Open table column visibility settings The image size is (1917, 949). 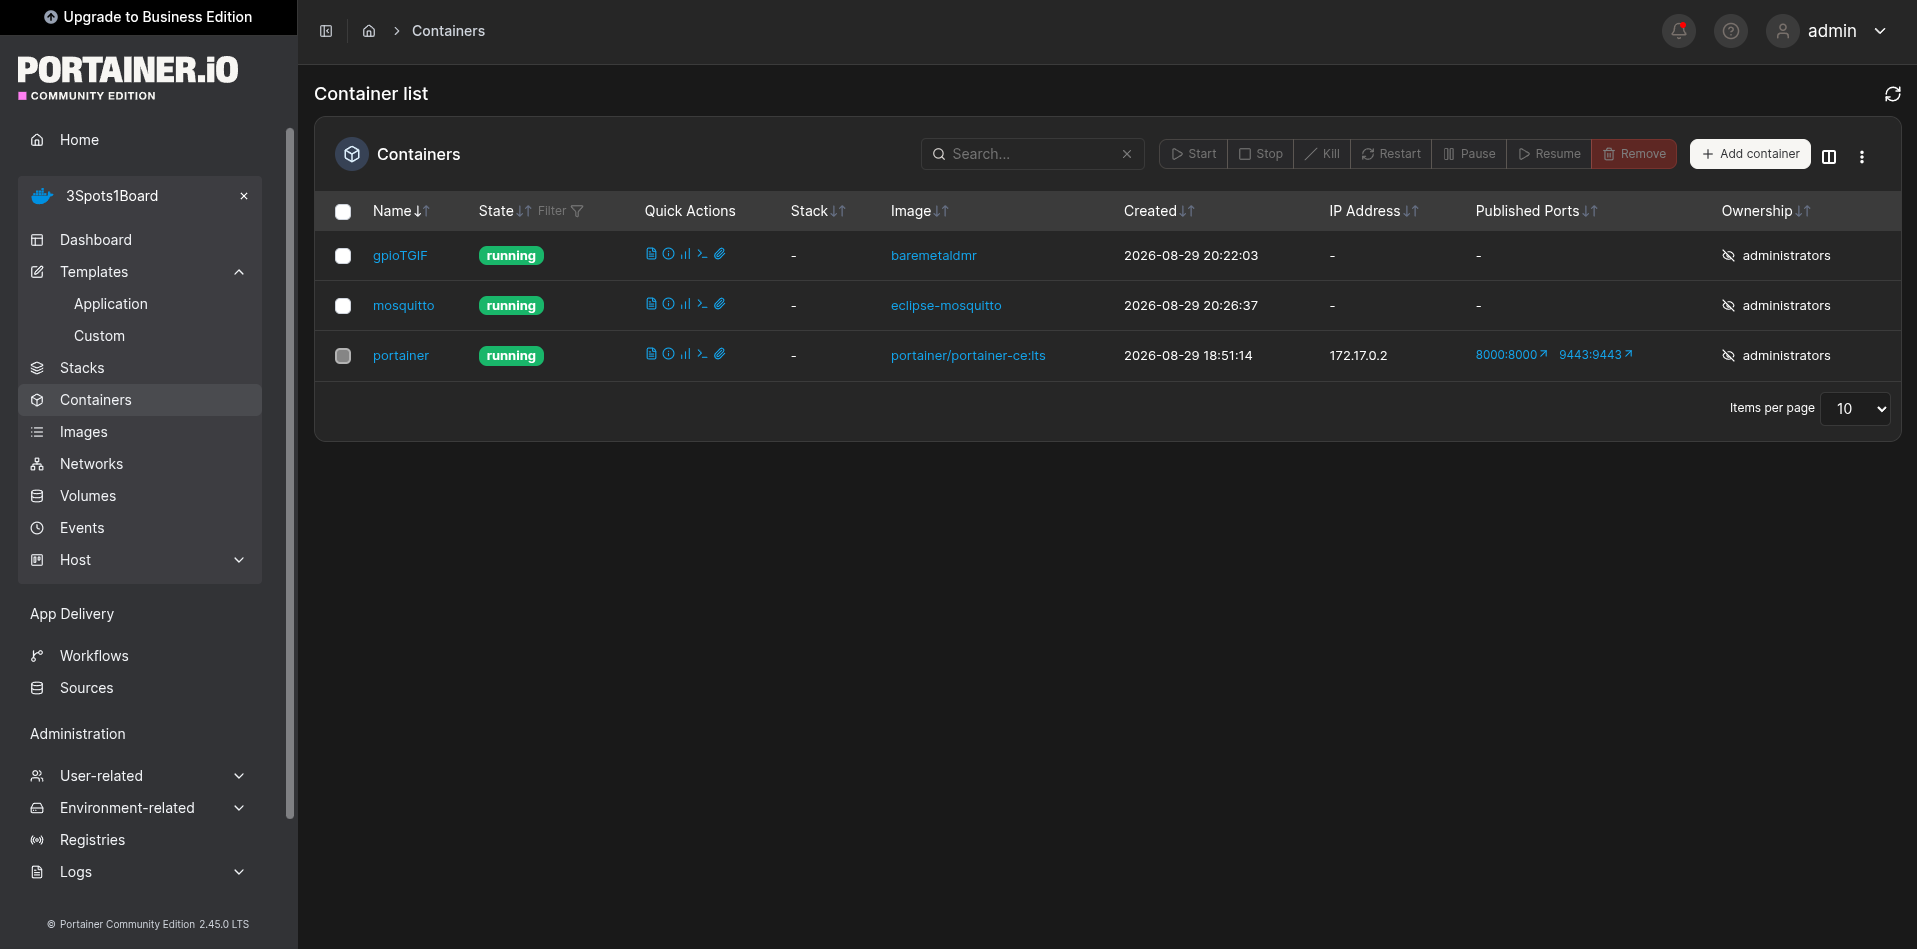coord(1829,156)
